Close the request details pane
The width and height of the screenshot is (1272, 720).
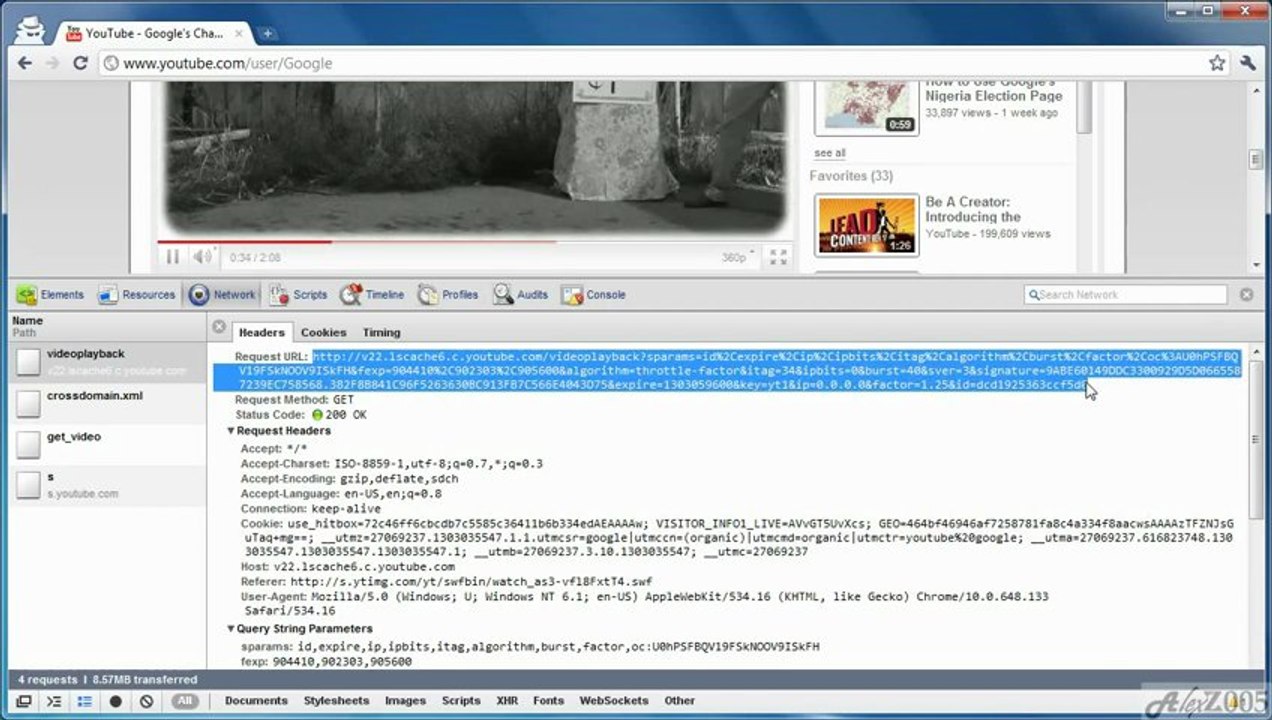pyautogui.click(x=219, y=326)
